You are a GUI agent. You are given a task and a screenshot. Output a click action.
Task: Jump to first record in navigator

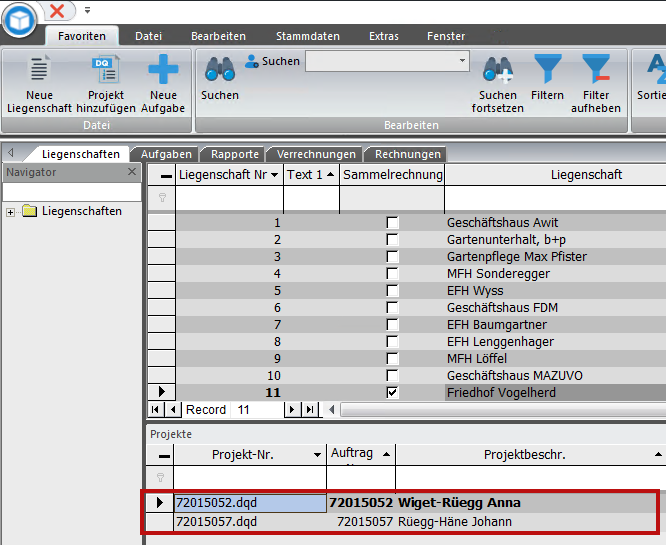(x=155, y=410)
